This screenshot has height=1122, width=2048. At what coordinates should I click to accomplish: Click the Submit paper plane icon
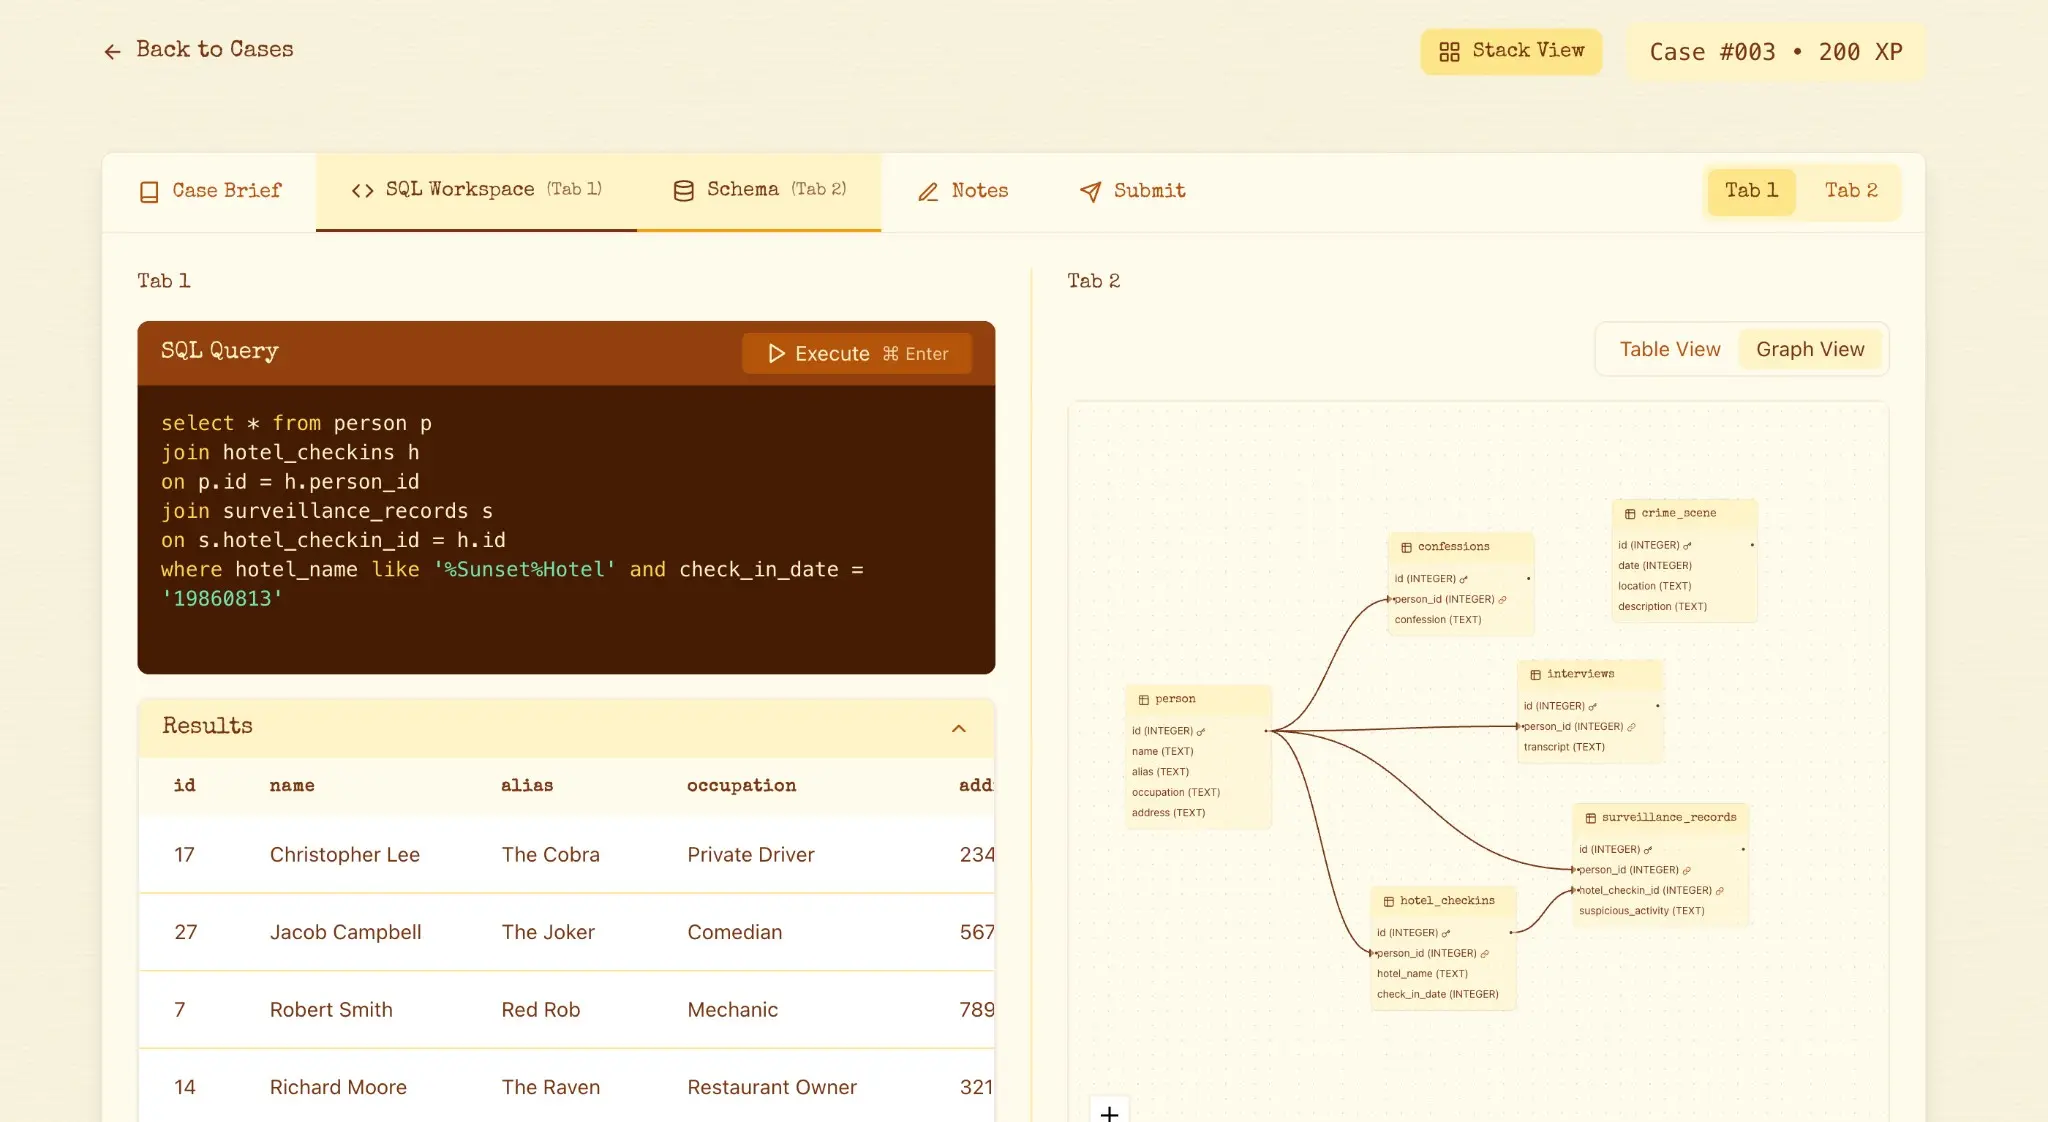point(1090,191)
